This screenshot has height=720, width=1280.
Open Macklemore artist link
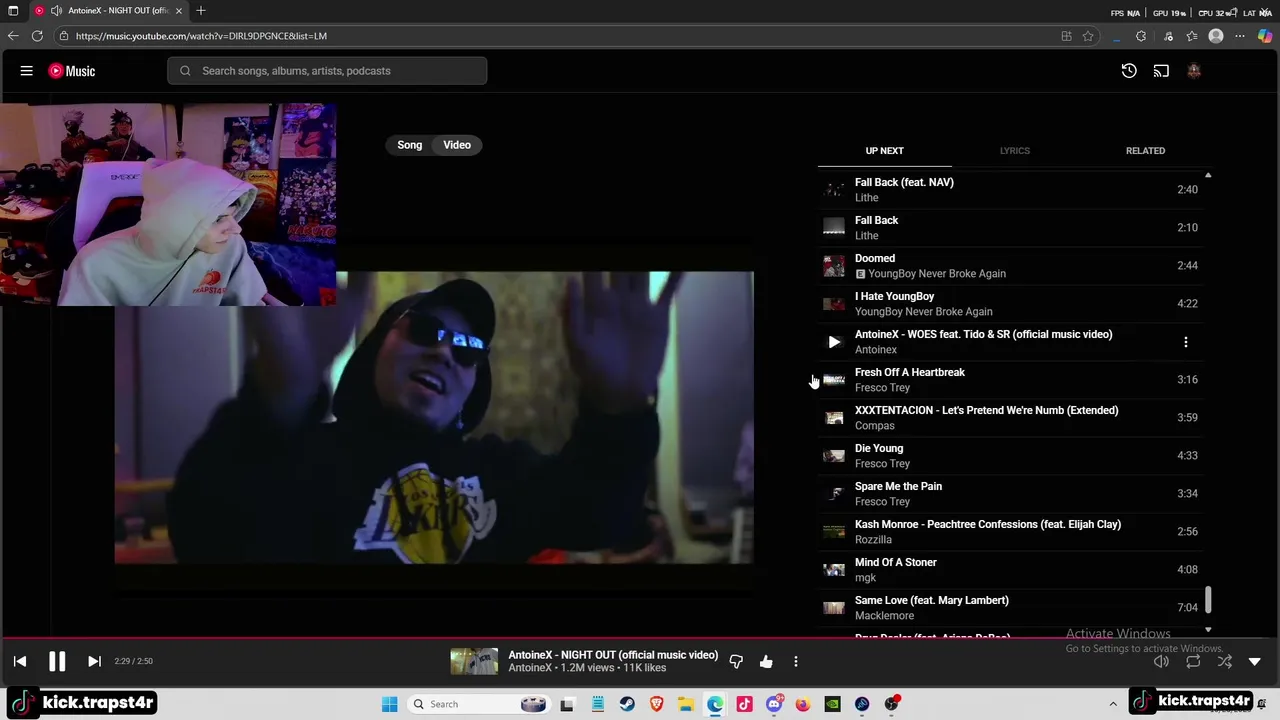pyautogui.click(x=884, y=616)
